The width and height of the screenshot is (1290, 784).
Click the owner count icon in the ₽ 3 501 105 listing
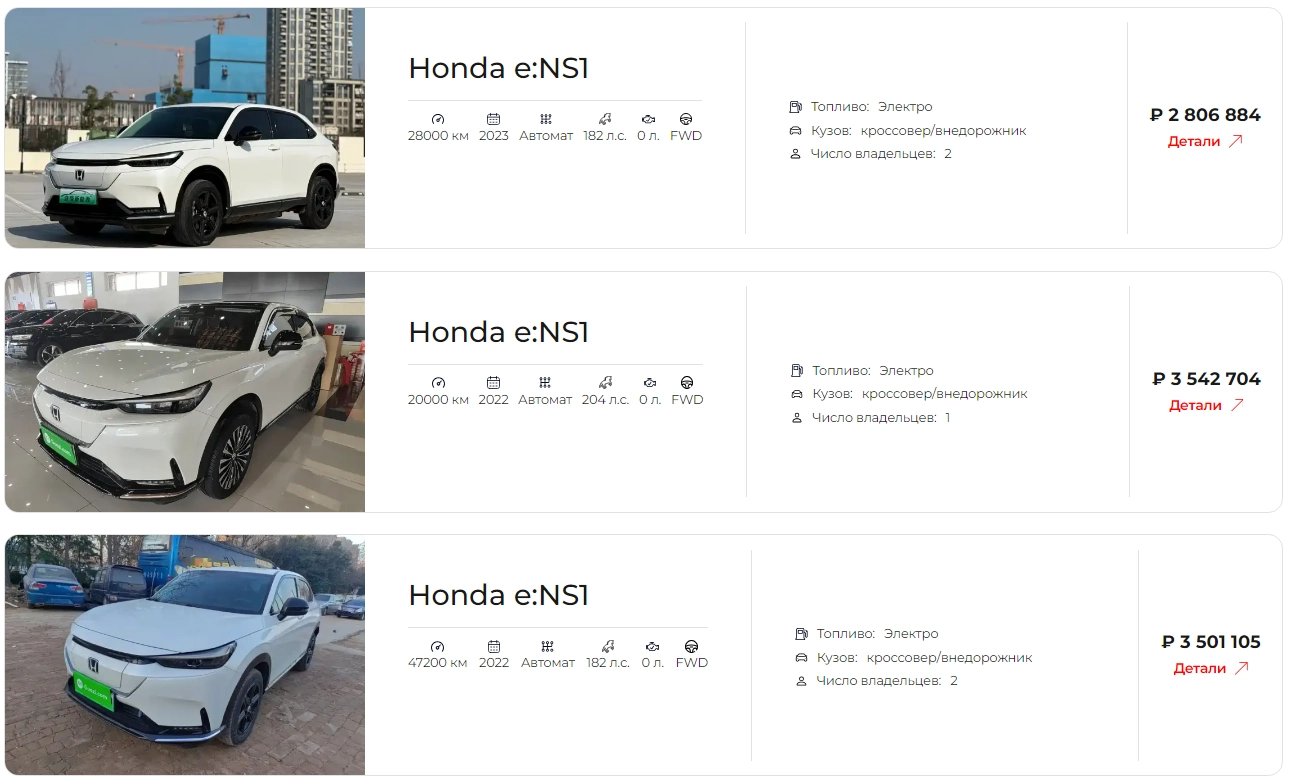(x=800, y=681)
